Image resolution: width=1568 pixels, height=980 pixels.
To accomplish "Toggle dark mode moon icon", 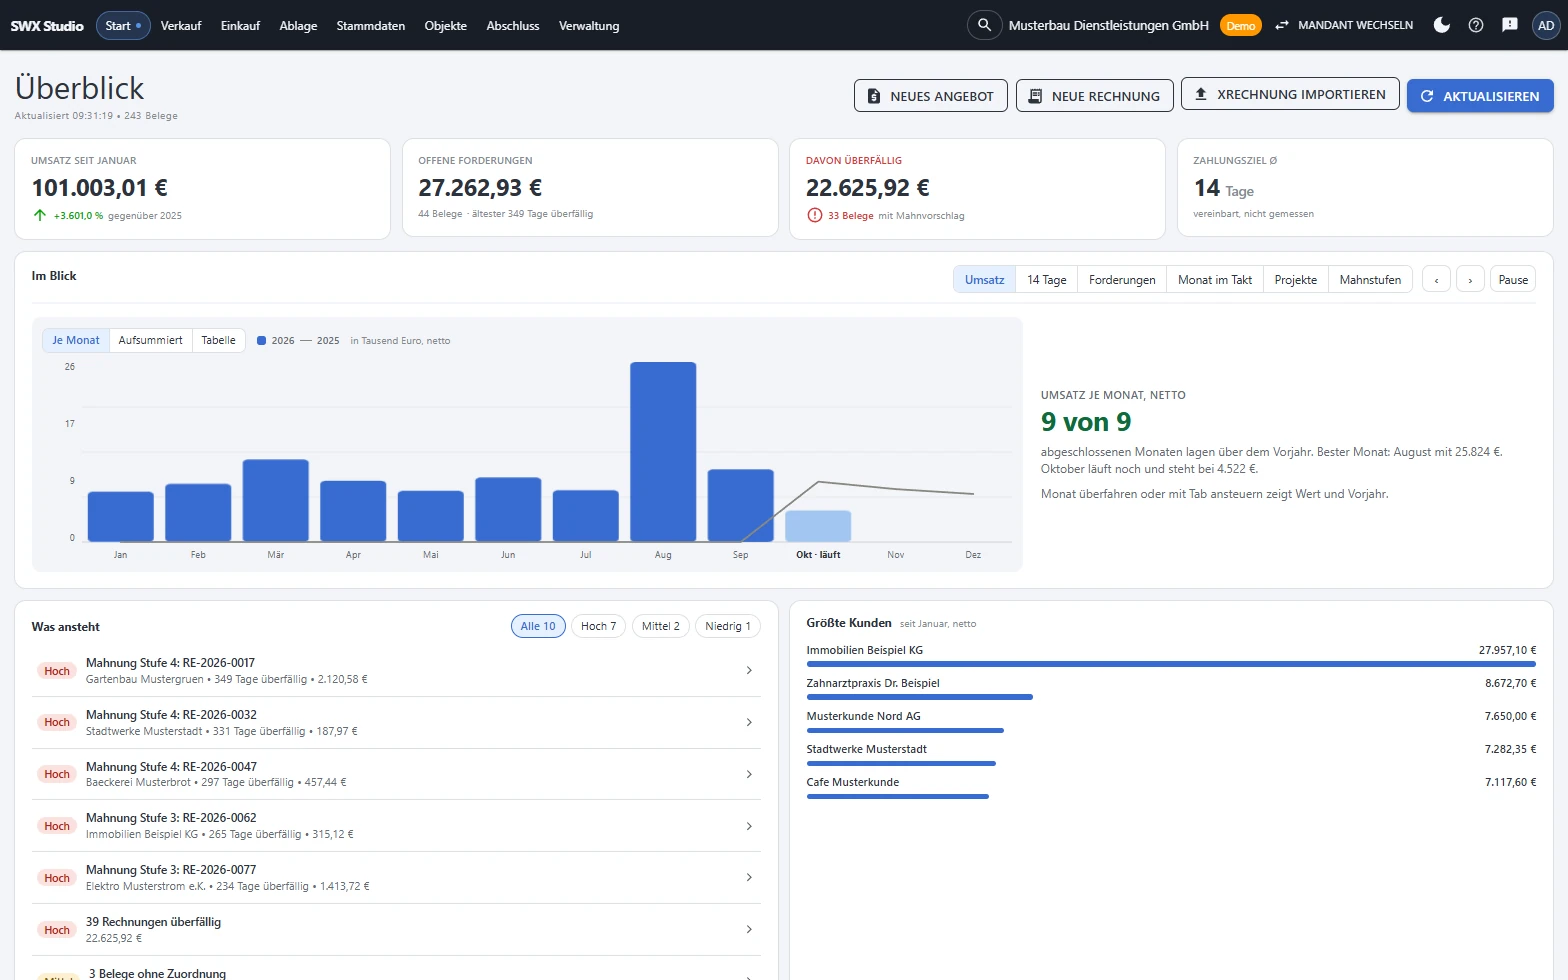I will click(x=1442, y=25).
